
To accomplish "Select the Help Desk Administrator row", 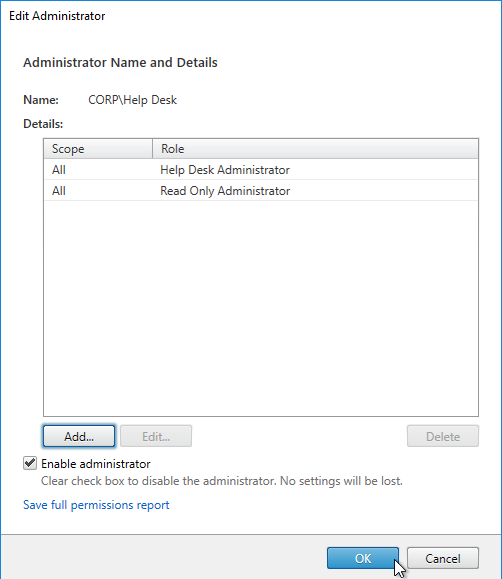I will [261, 169].
